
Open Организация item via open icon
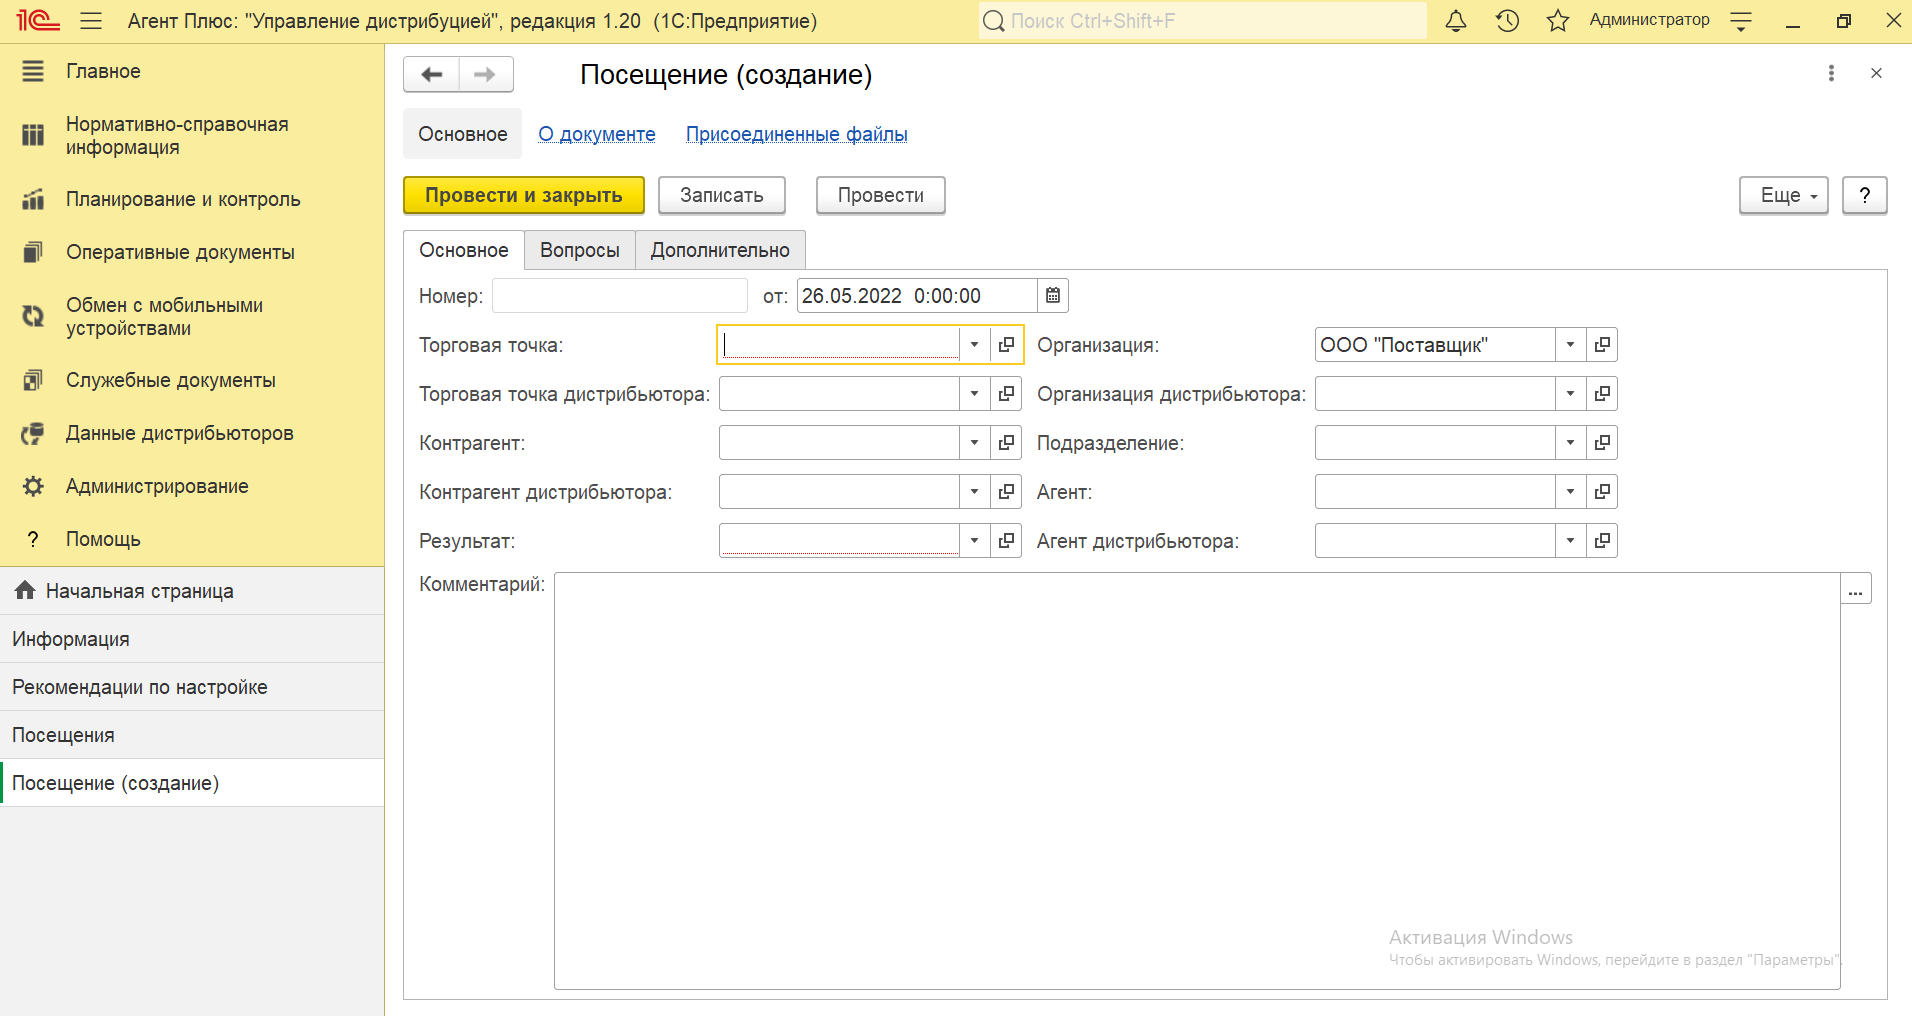(1602, 345)
